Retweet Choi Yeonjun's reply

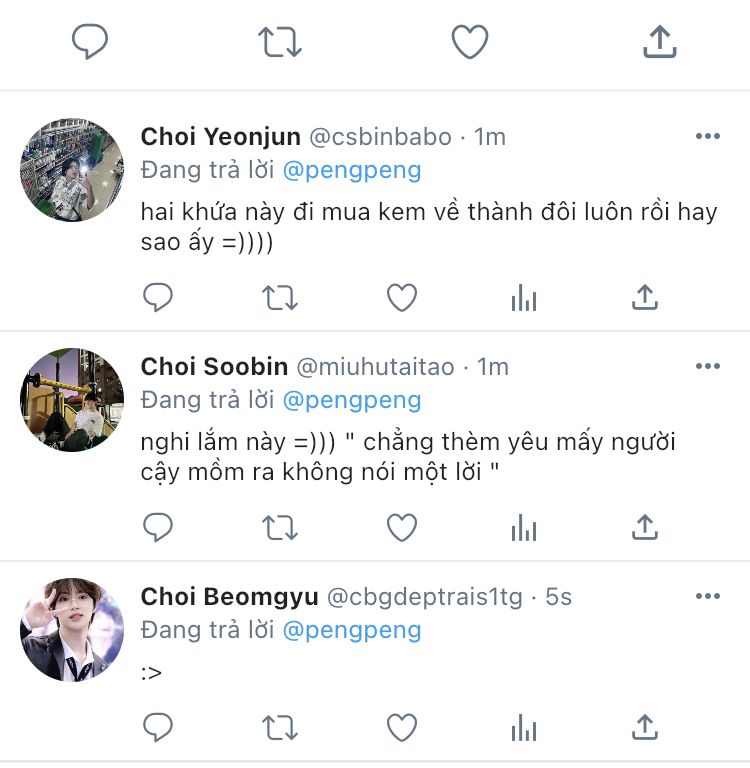point(279,297)
